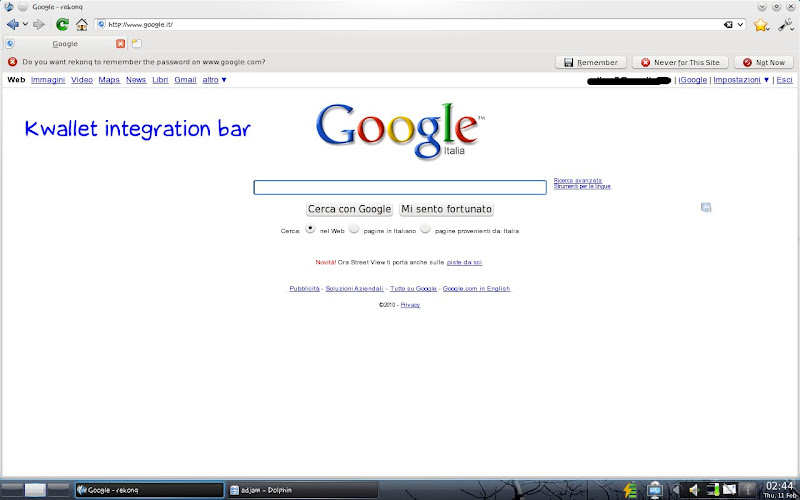Switch to Google – rekonq in taskbar
This screenshot has width=800, height=500.
pyautogui.click(x=149, y=490)
